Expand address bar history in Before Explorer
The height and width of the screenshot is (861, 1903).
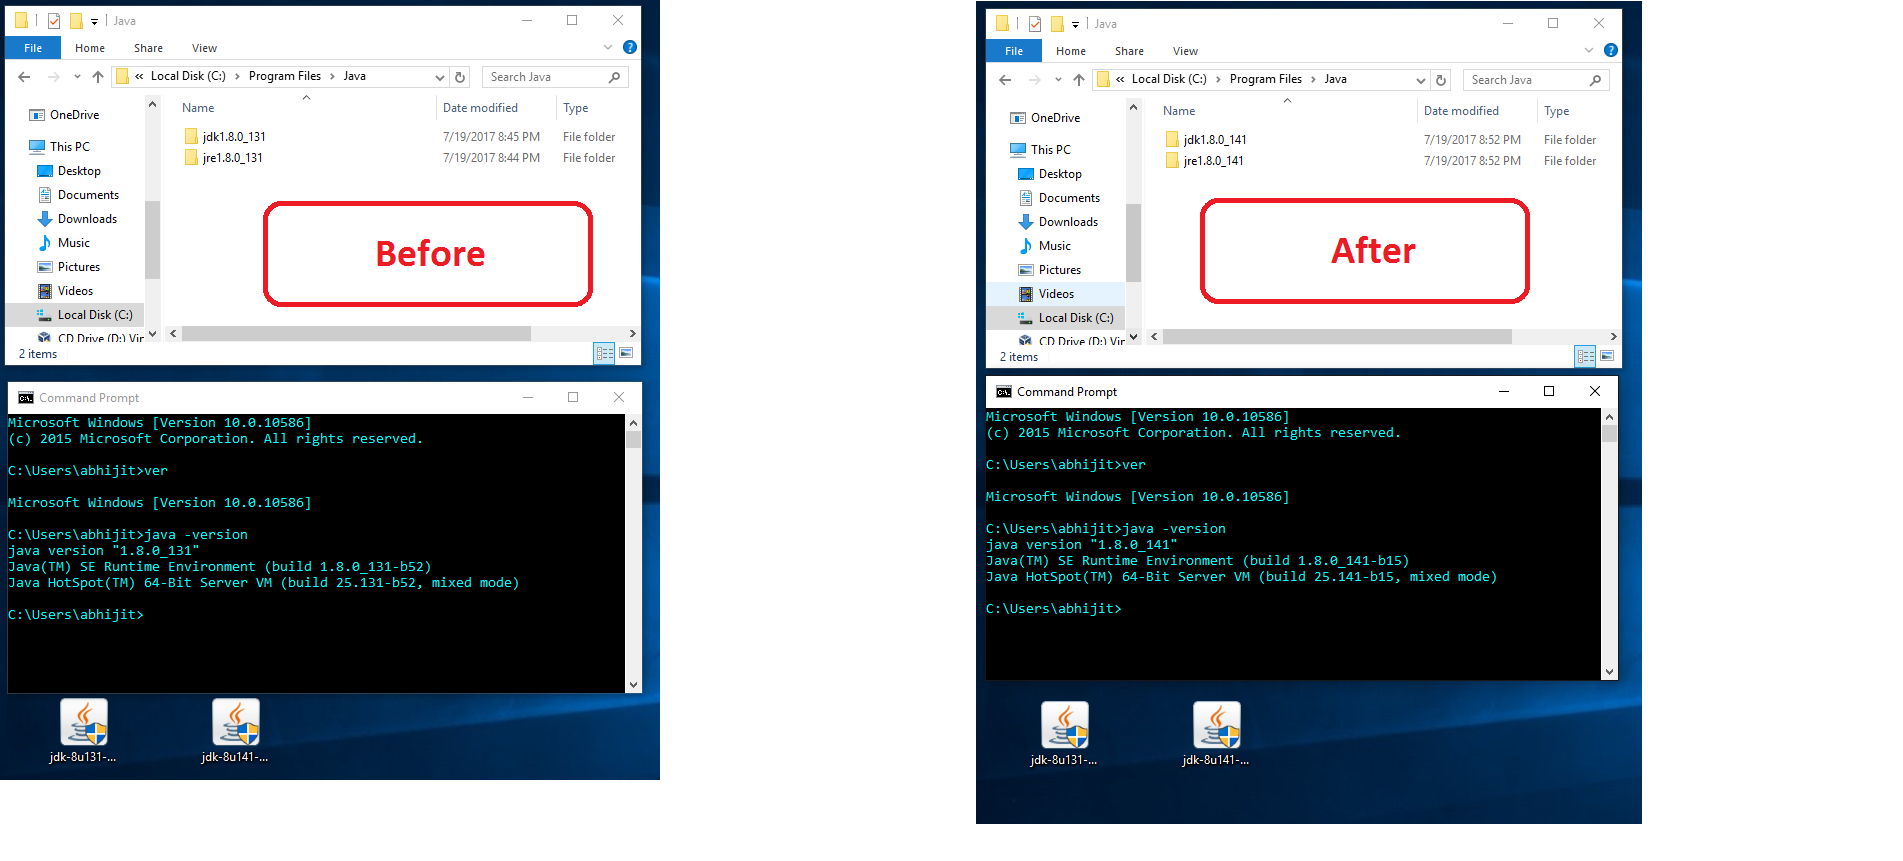(440, 77)
